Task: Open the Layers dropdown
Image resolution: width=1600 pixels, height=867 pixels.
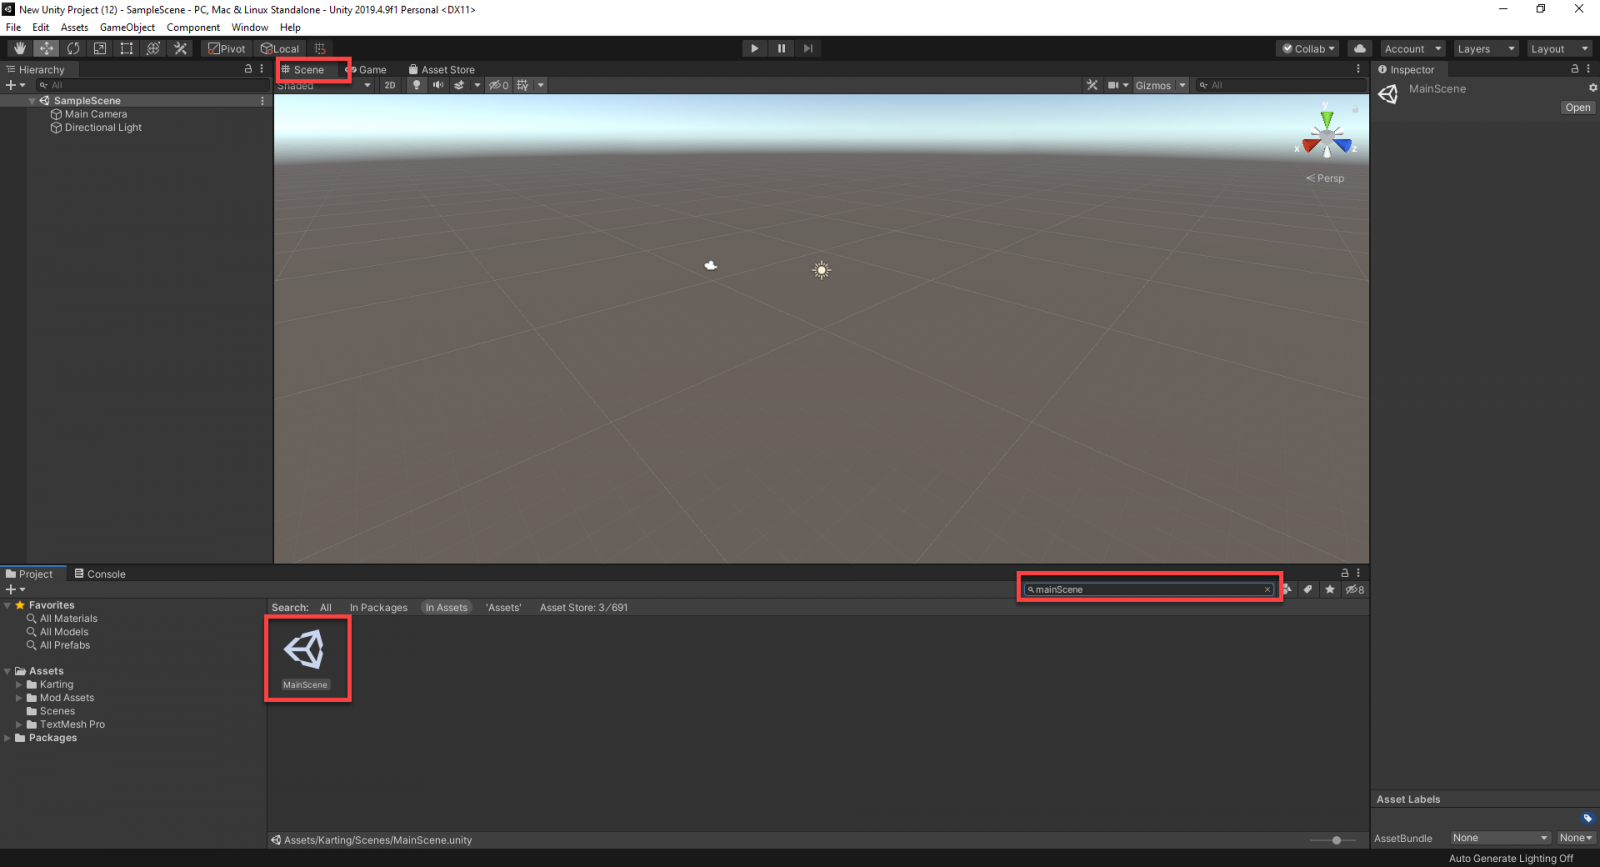Action: (1486, 48)
